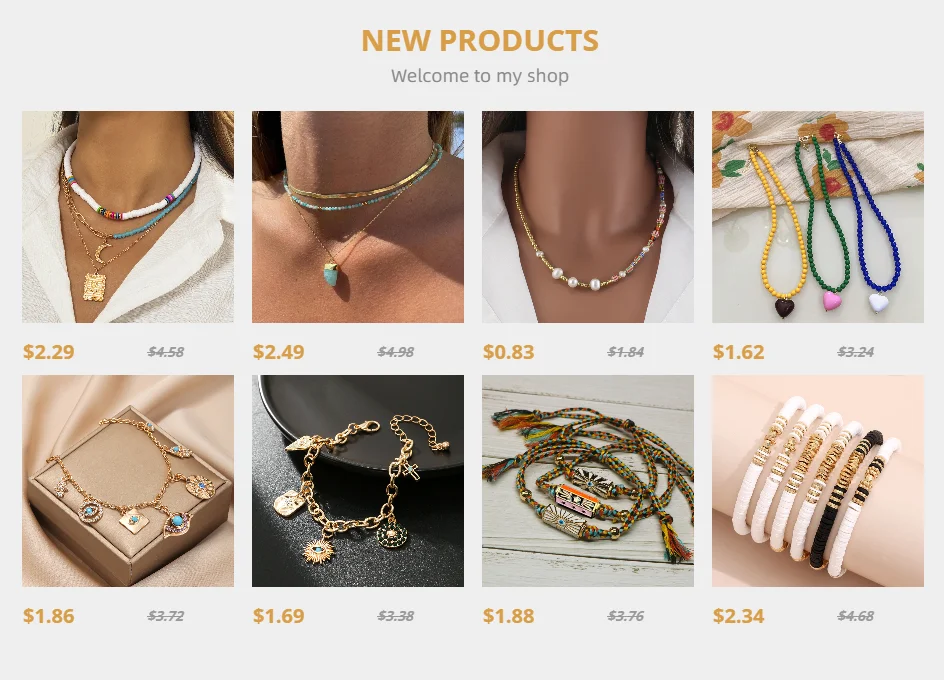Click the Welcome to my shop subtitle
944x680 pixels.
point(480,76)
